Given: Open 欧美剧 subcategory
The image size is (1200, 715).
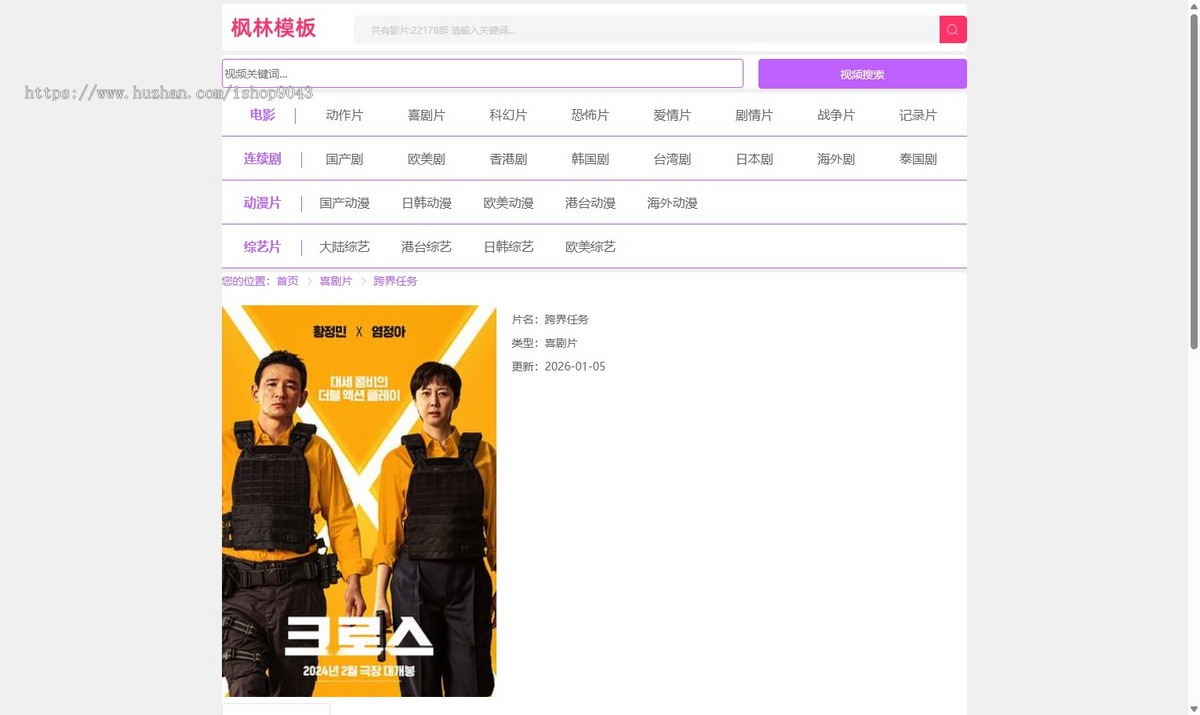Looking at the screenshot, I should pos(426,159).
